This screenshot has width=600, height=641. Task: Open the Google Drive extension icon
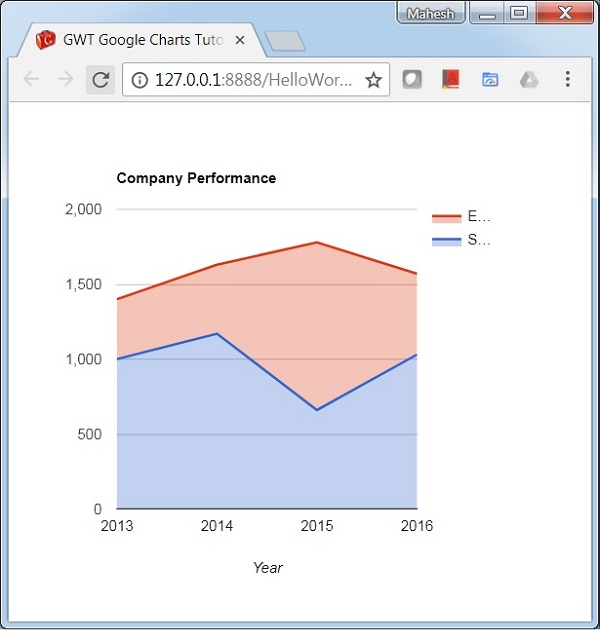click(529, 80)
